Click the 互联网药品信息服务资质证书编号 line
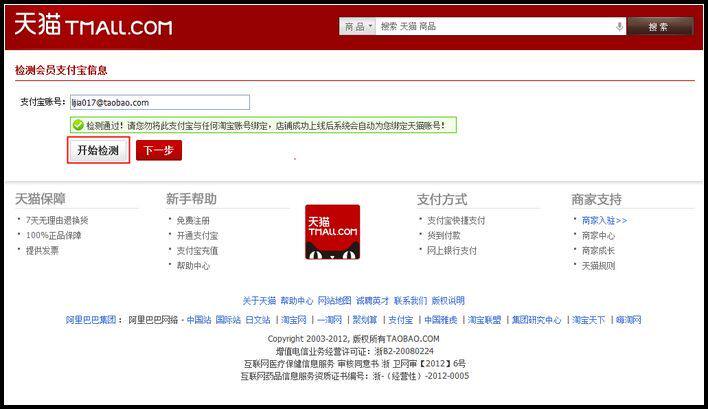The width and height of the screenshot is (708, 409). [354, 376]
